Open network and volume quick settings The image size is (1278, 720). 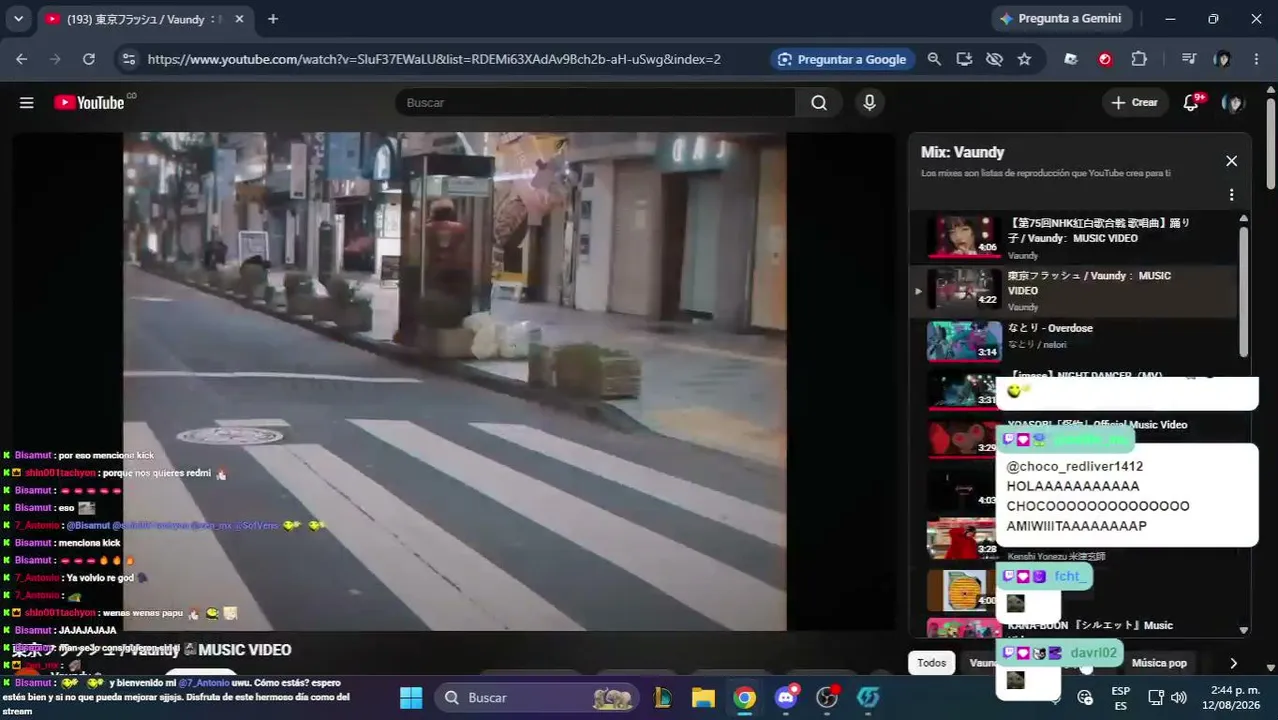pos(1167,697)
